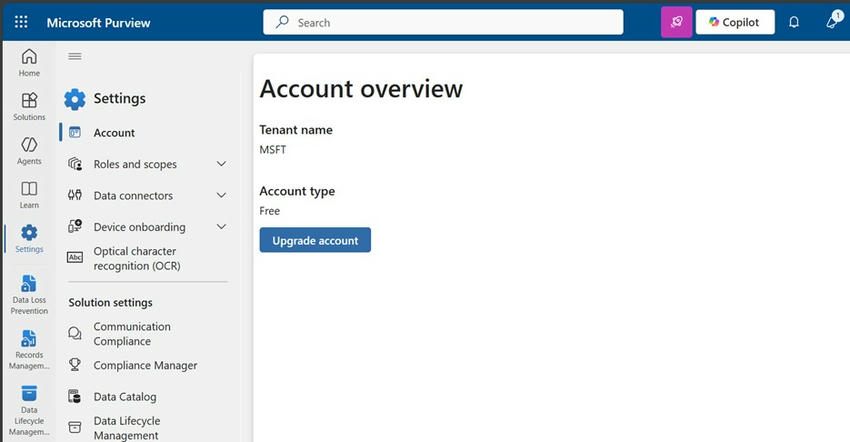The image size is (850, 442).
Task: Click the Account item icon
Action: 75,132
